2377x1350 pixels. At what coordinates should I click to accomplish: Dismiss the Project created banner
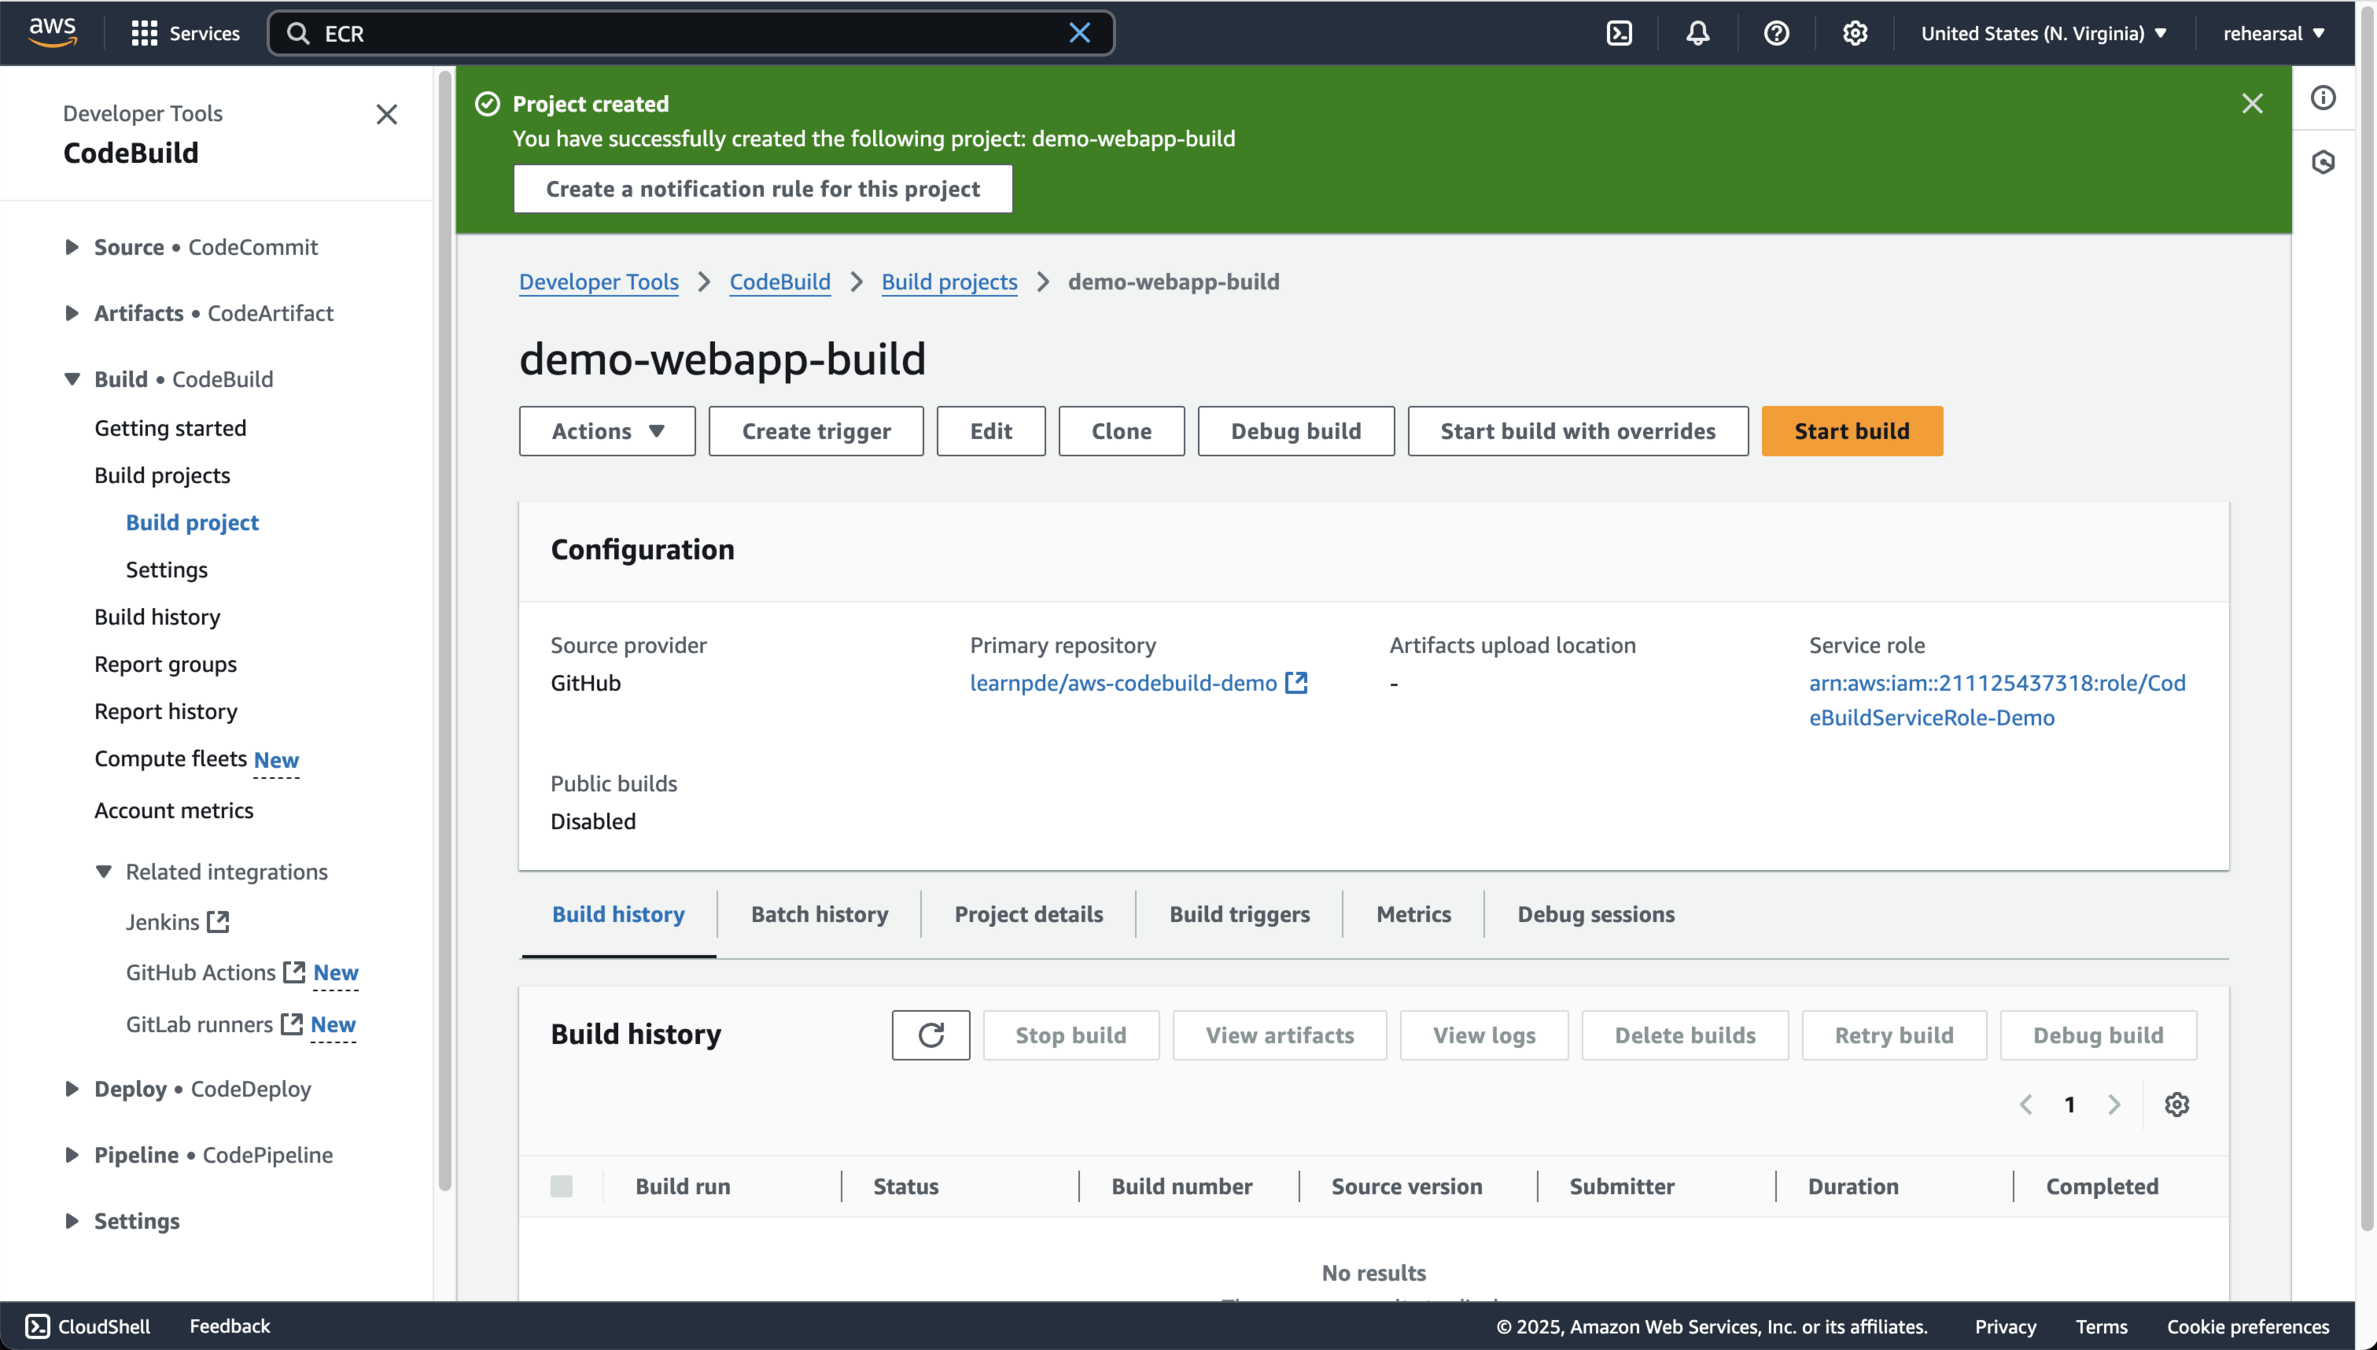[2252, 104]
